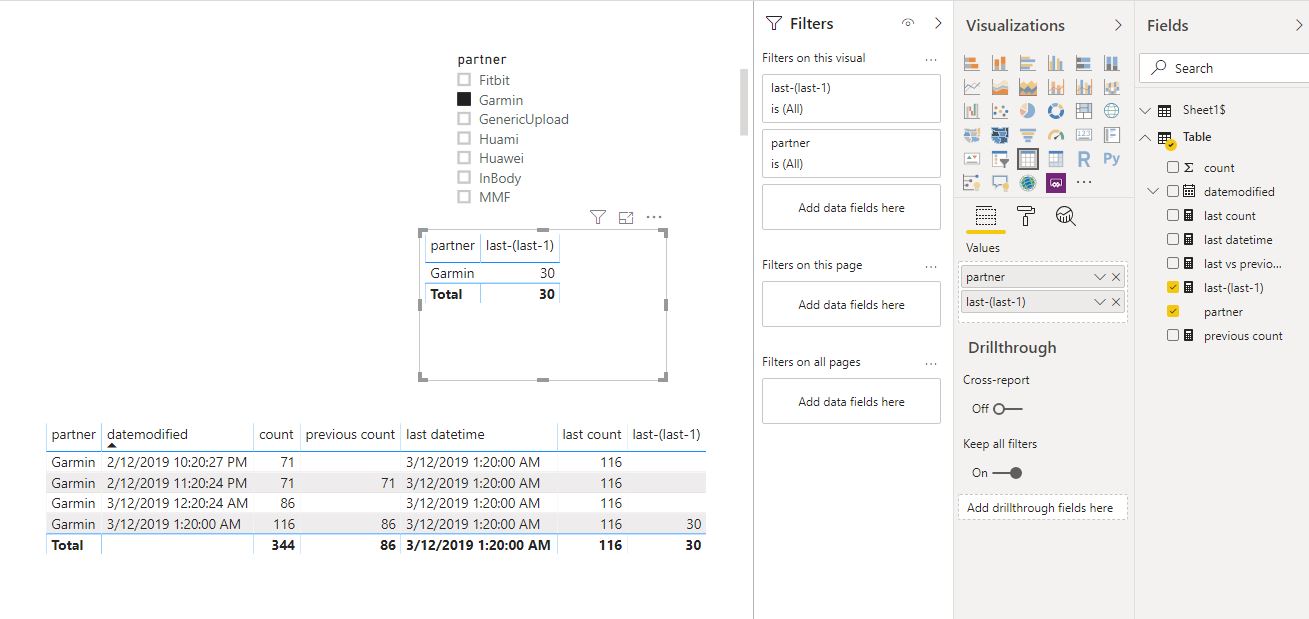Image resolution: width=1309 pixels, height=619 pixels.
Task: Select the funnel chart visual
Action: [1027, 135]
